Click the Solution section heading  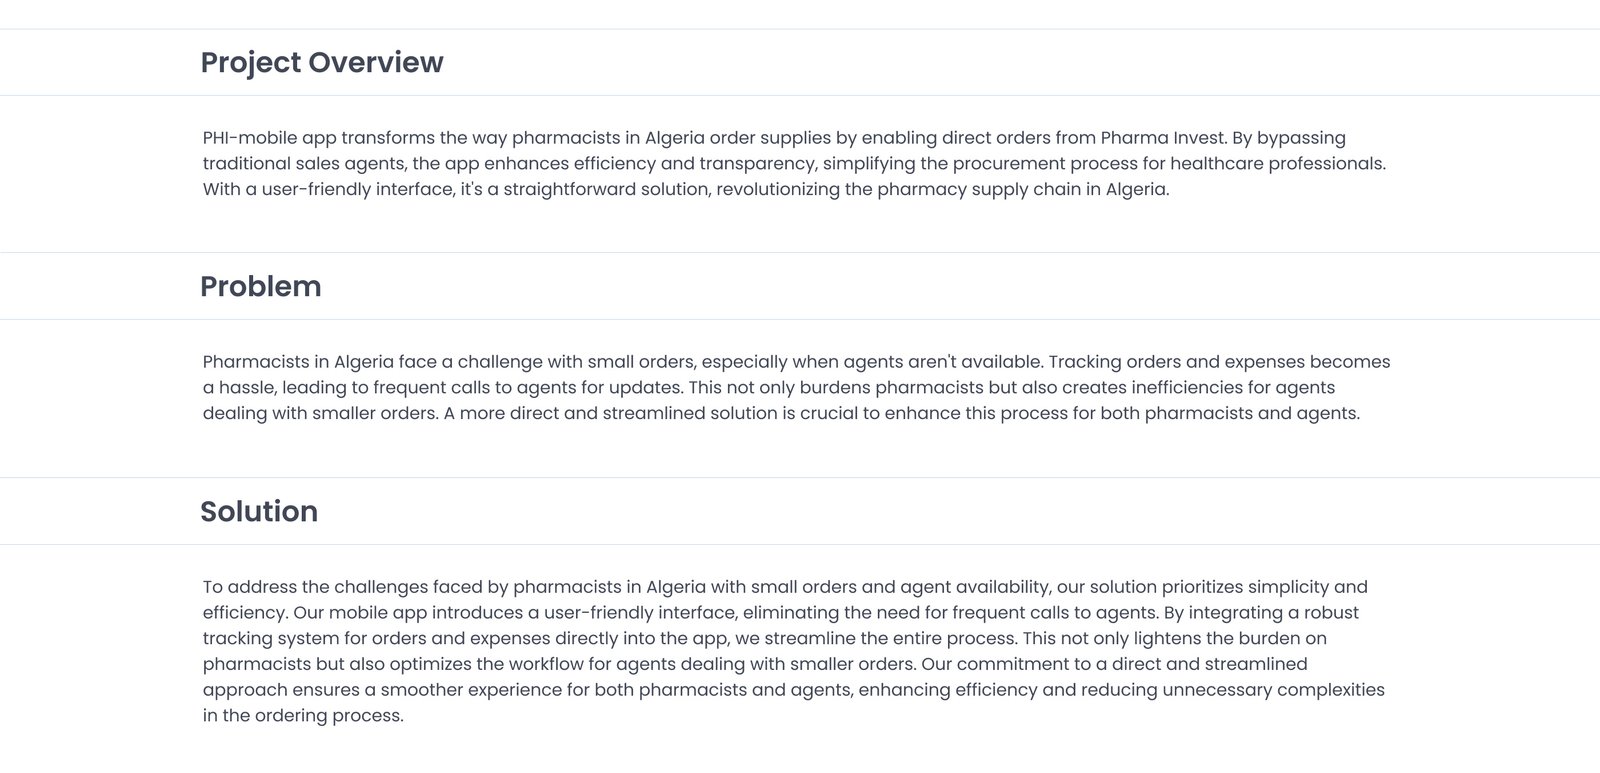point(258,511)
